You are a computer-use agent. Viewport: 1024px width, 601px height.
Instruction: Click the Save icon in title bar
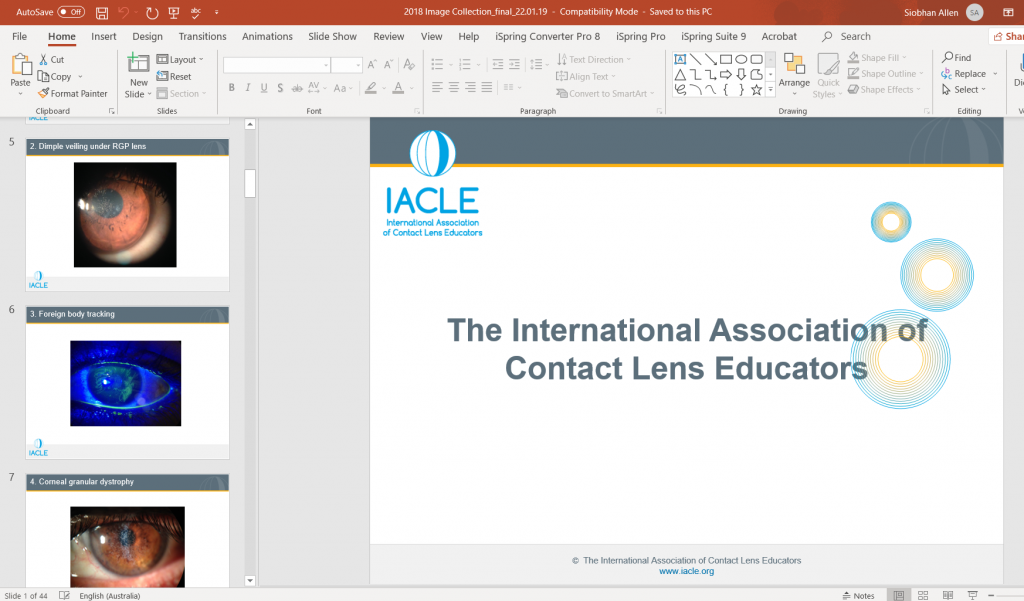click(x=102, y=12)
